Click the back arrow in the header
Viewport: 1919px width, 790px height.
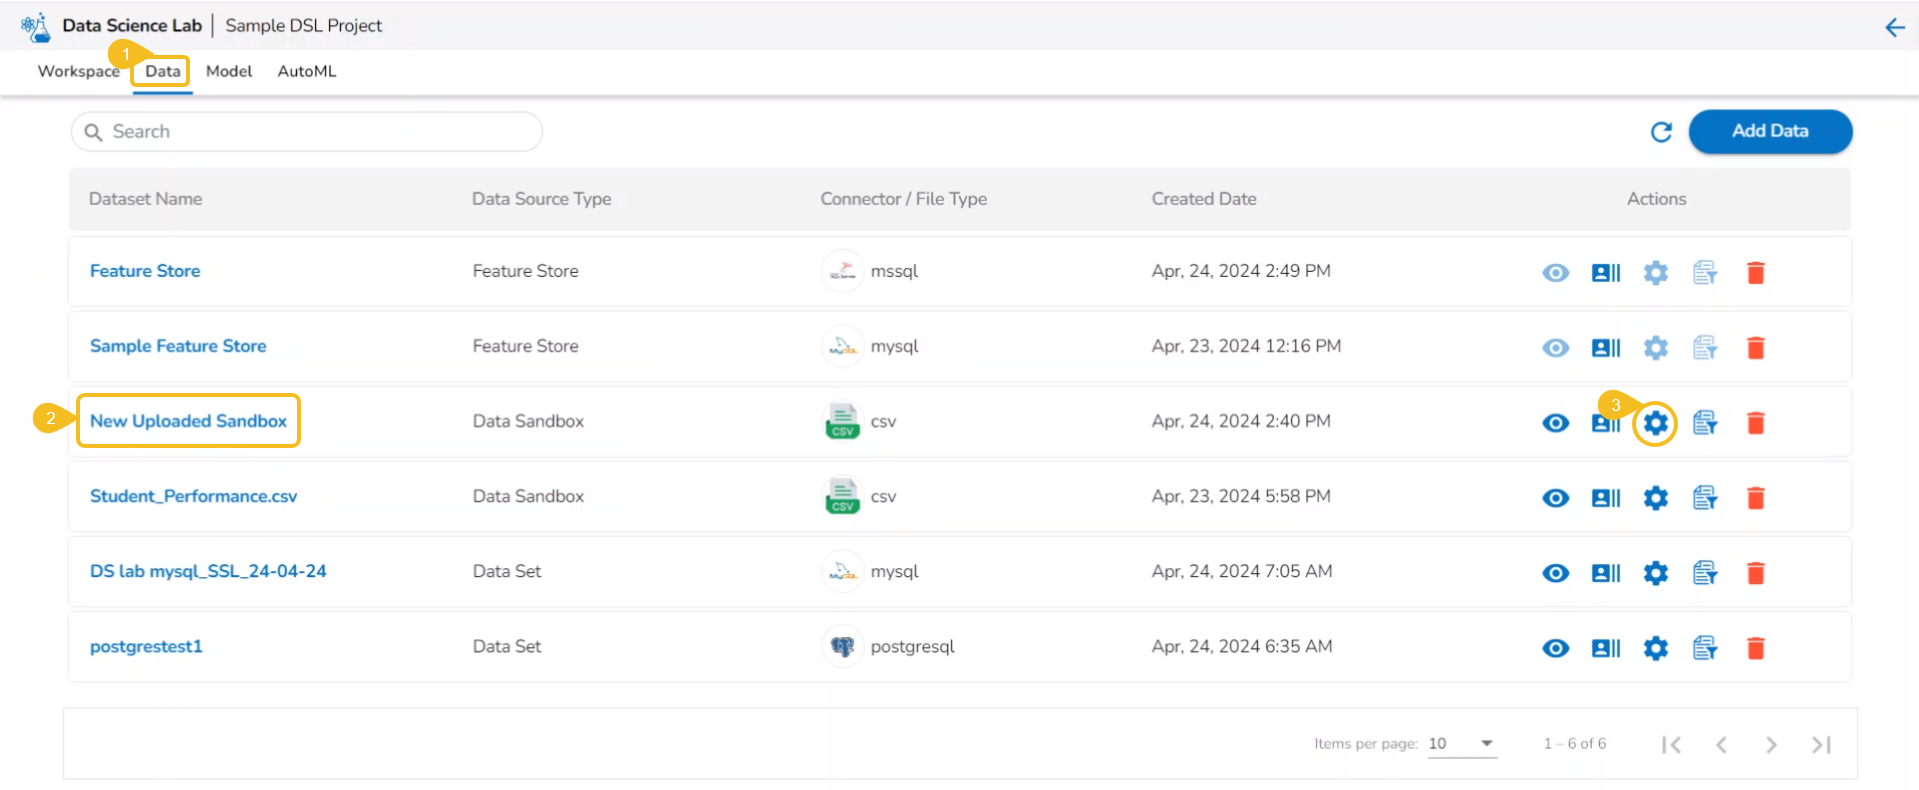(1894, 27)
